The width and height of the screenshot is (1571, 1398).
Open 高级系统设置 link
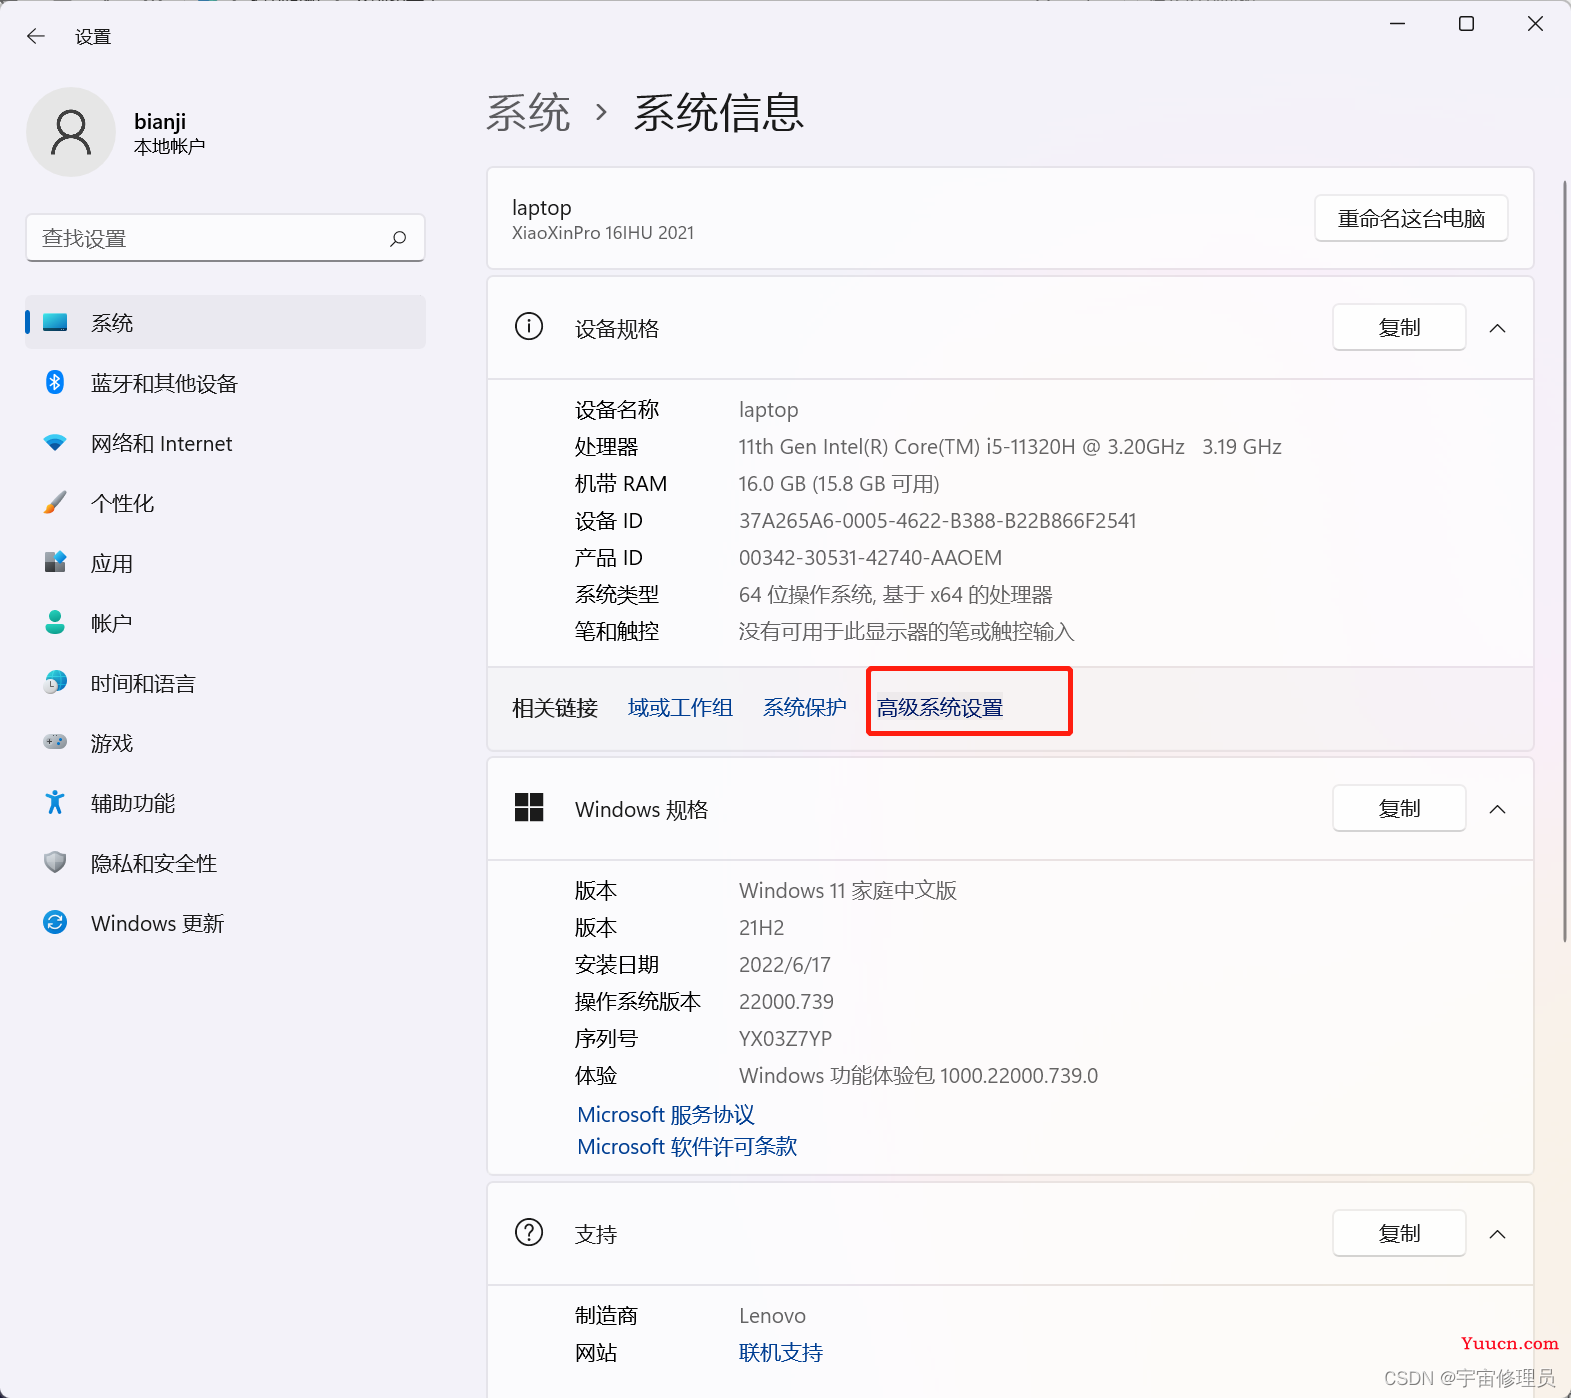[940, 708]
